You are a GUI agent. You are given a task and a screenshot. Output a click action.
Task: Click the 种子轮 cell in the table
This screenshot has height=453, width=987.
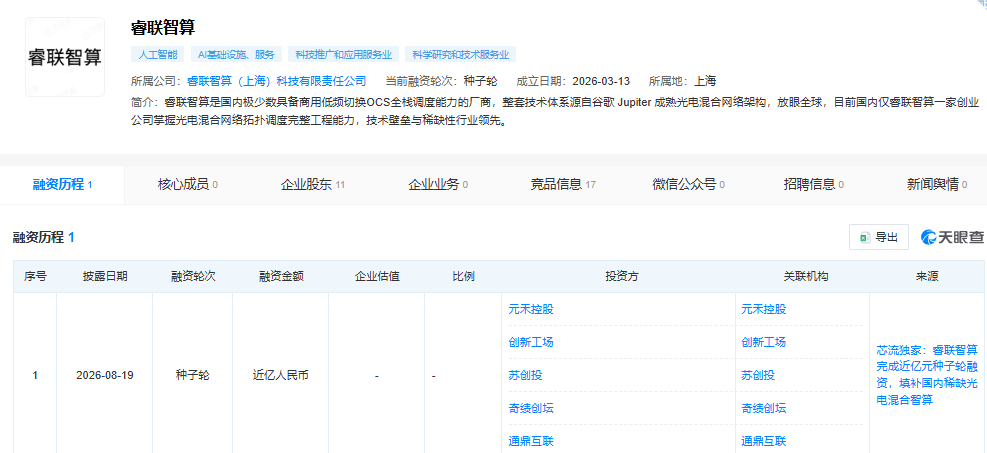pyautogui.click(x=193, y=376)
